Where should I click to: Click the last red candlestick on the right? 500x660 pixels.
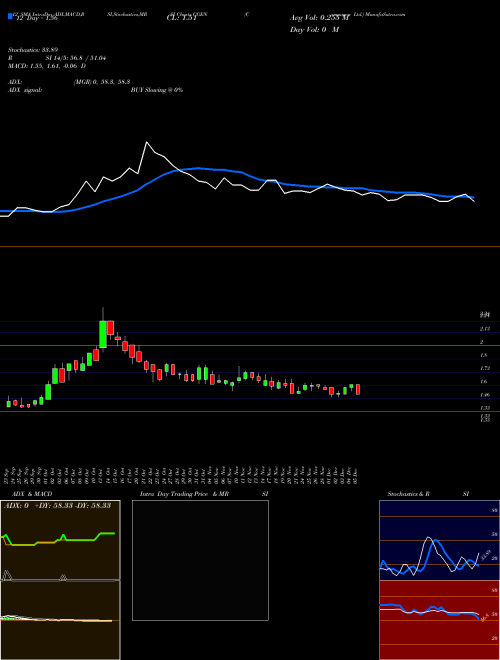[x=358, y=389]
